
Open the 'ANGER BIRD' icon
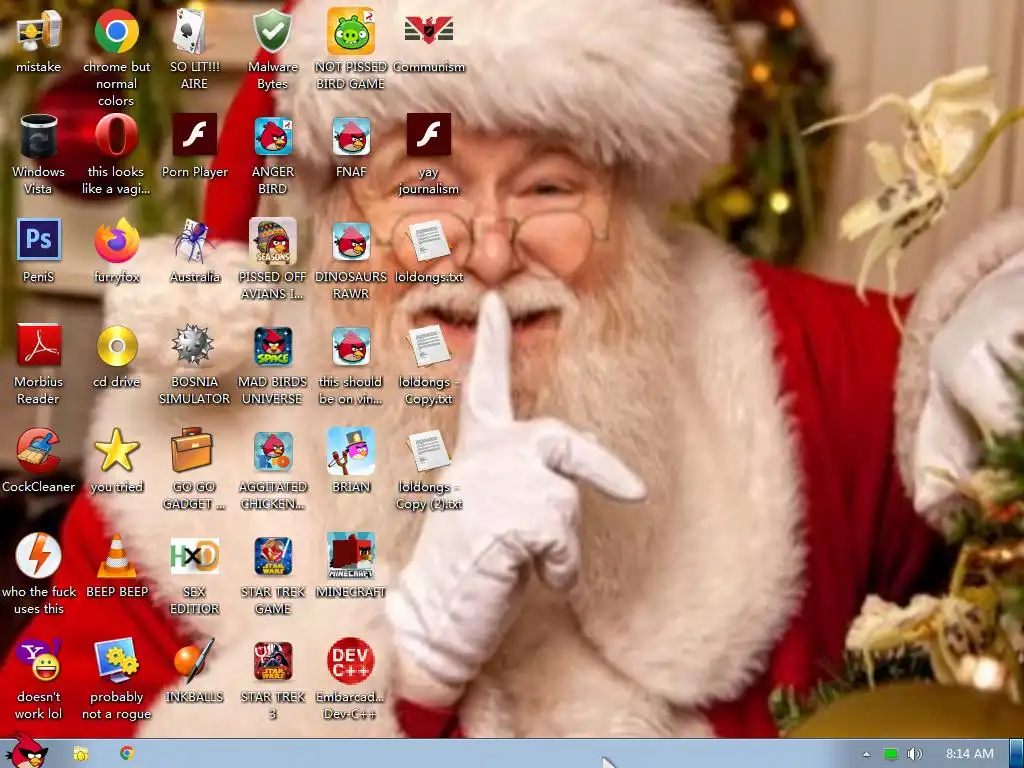[x=273, y=136]
